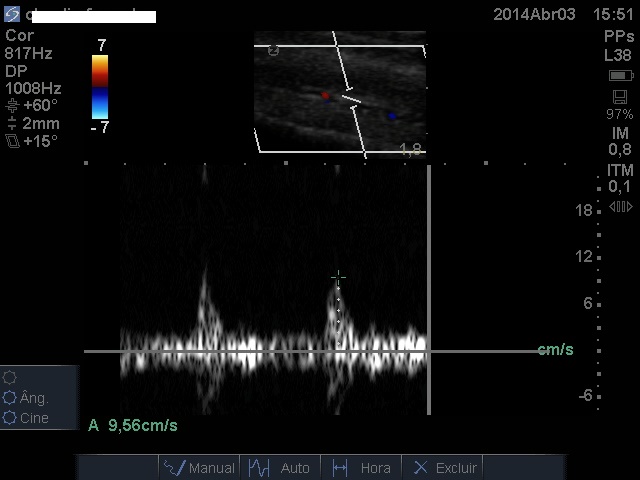Click the L38 transducer label
This screenshot has width=640, height=480.
618,56
